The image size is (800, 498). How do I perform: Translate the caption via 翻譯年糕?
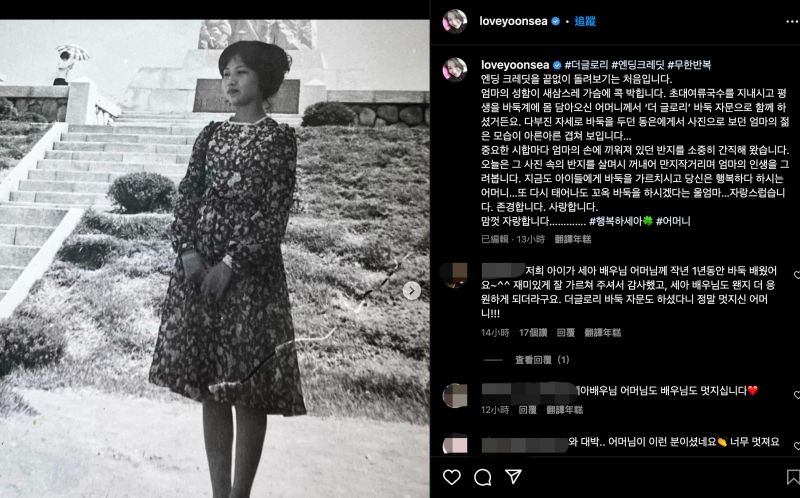[573, 239]
